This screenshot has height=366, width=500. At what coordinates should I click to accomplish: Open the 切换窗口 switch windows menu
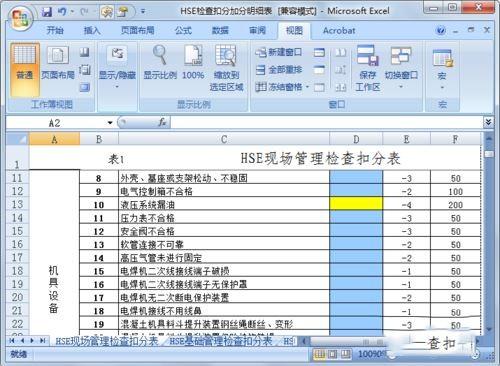[401, 68]
